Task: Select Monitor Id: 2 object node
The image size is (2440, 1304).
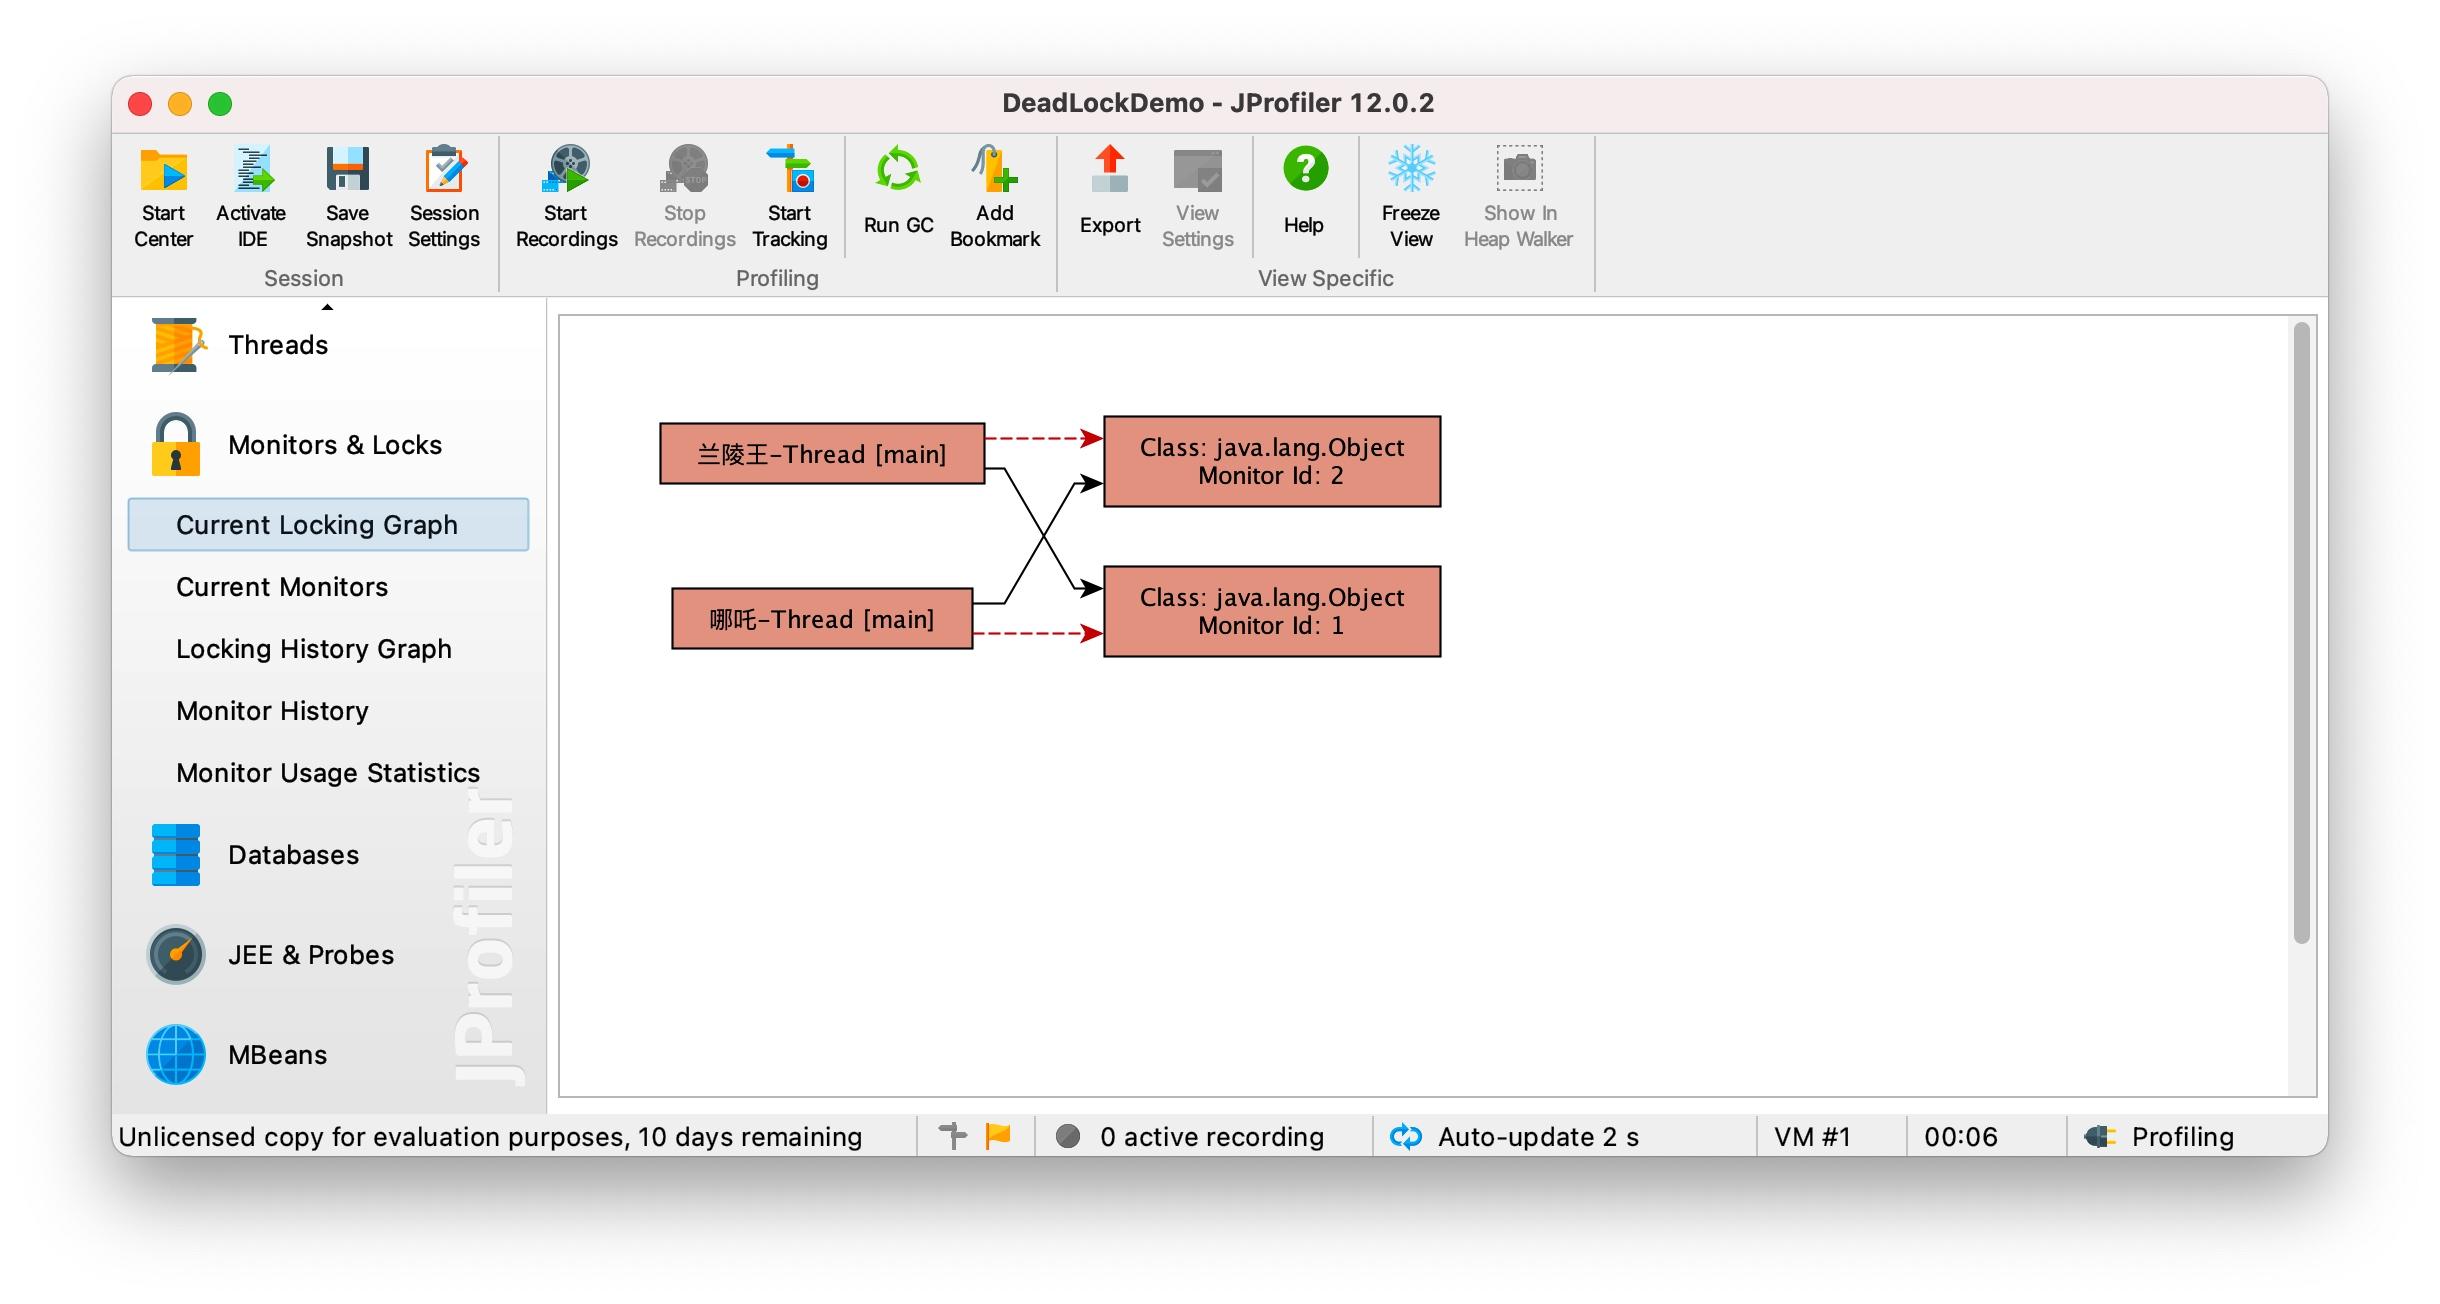Action: pyautogui.click(x=1272, y=462)
